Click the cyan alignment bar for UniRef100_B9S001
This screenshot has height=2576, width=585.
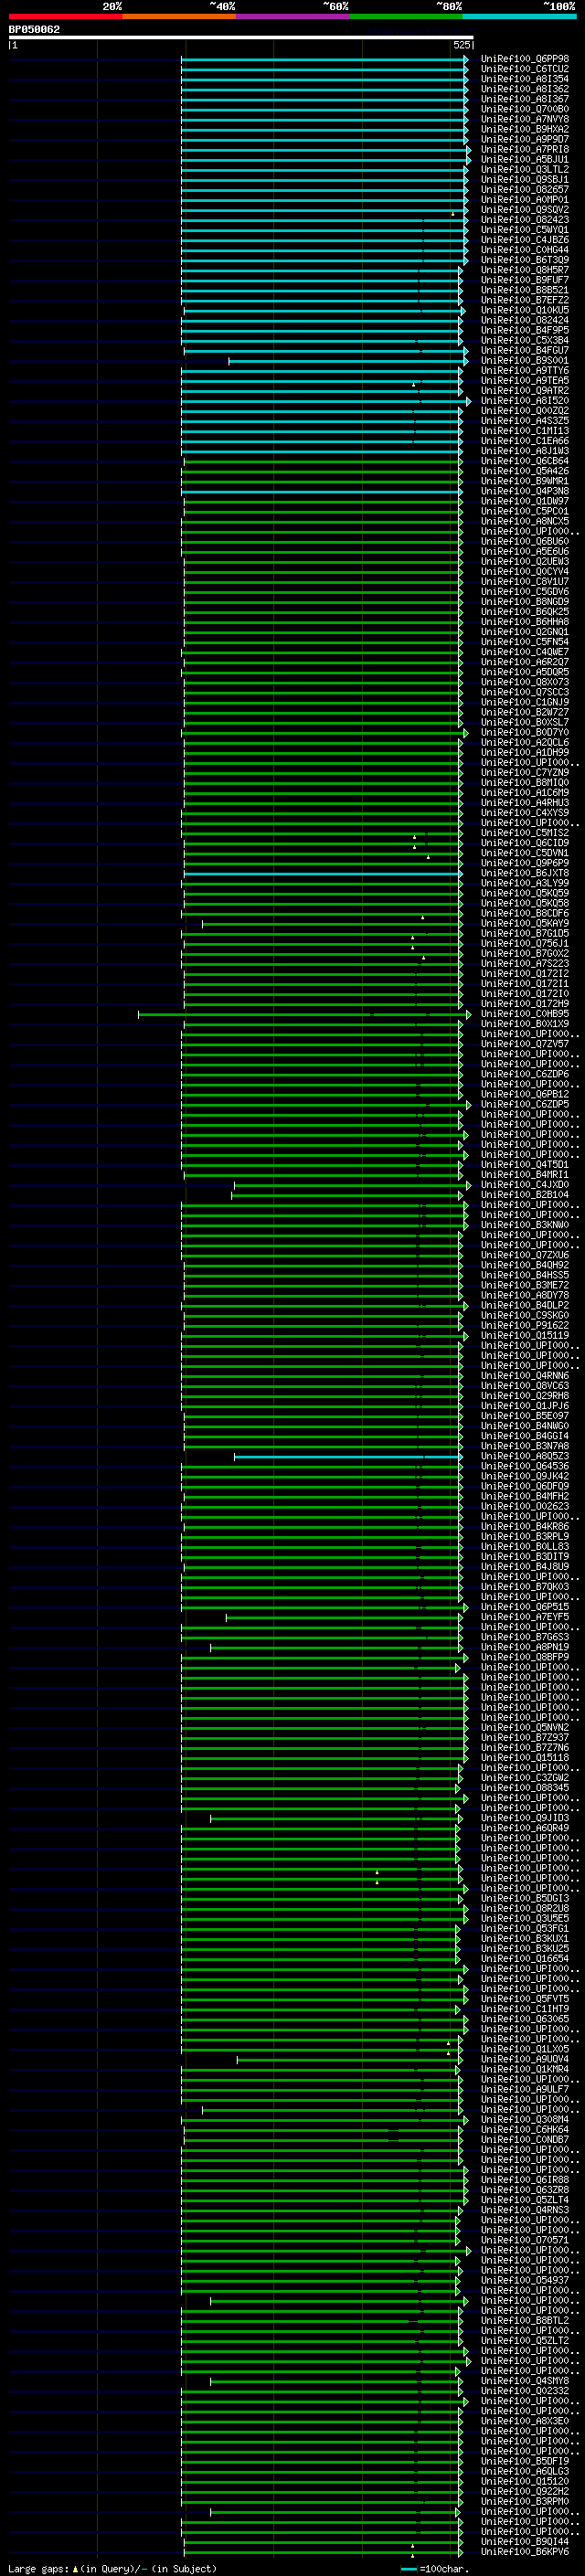[348, 361]
